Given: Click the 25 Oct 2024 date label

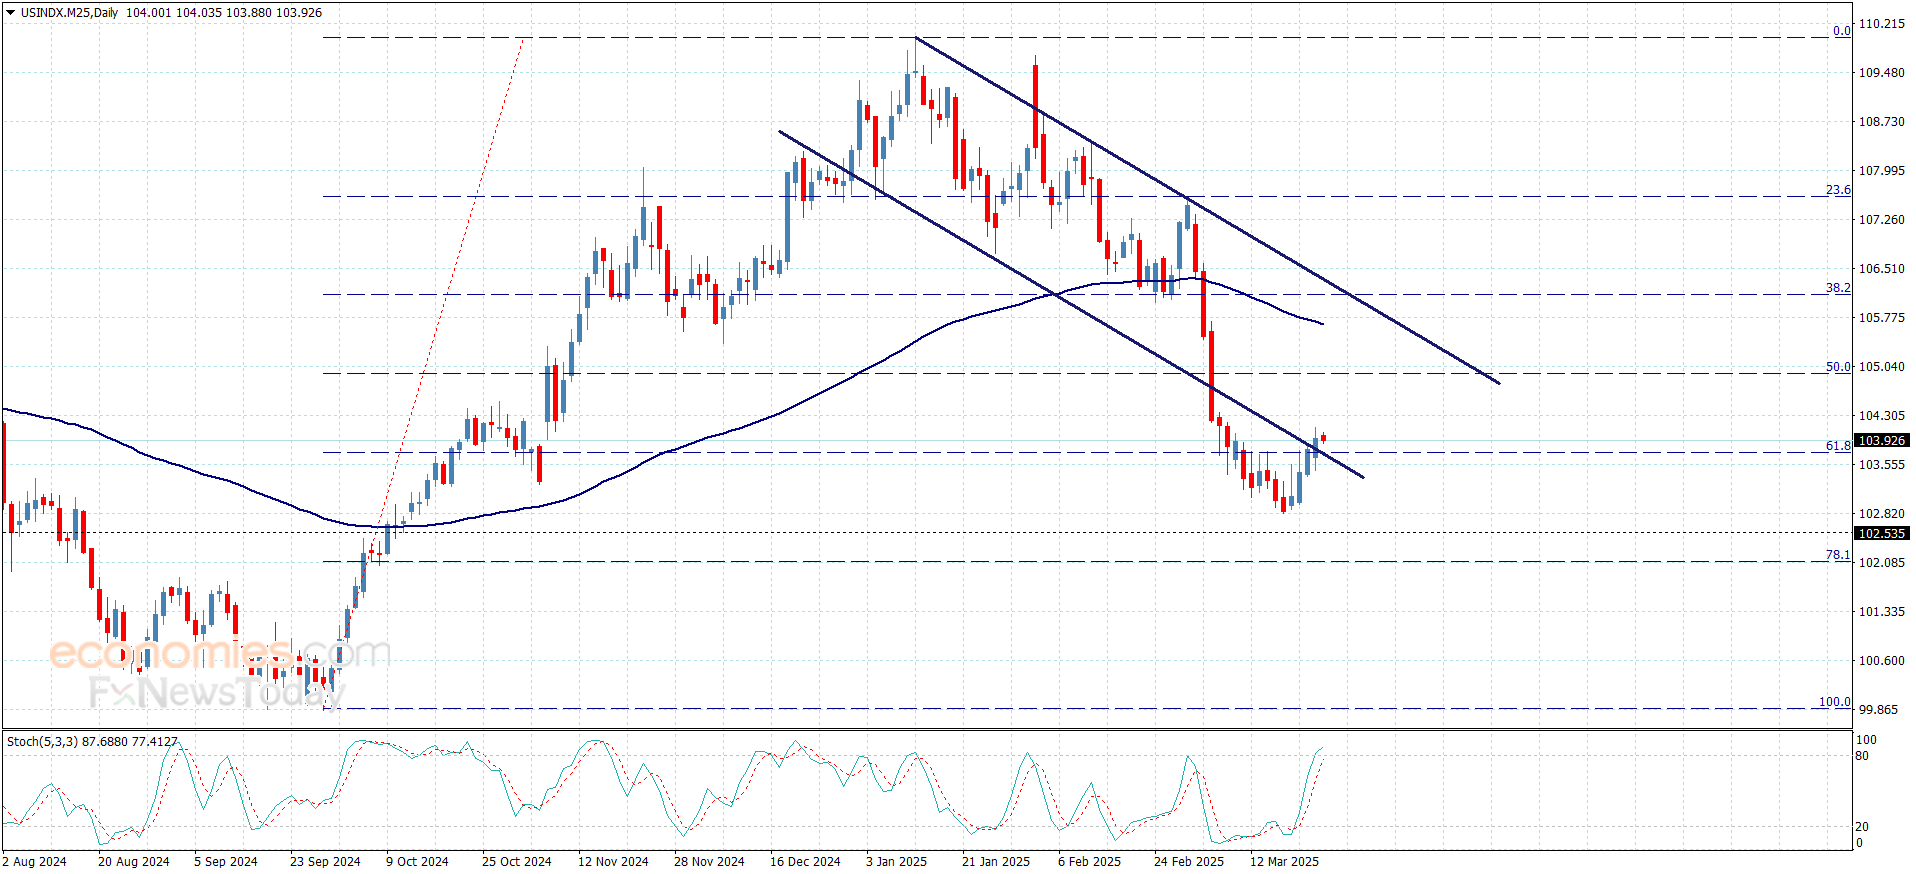Looking at the screenshot, I should (517, 862).
